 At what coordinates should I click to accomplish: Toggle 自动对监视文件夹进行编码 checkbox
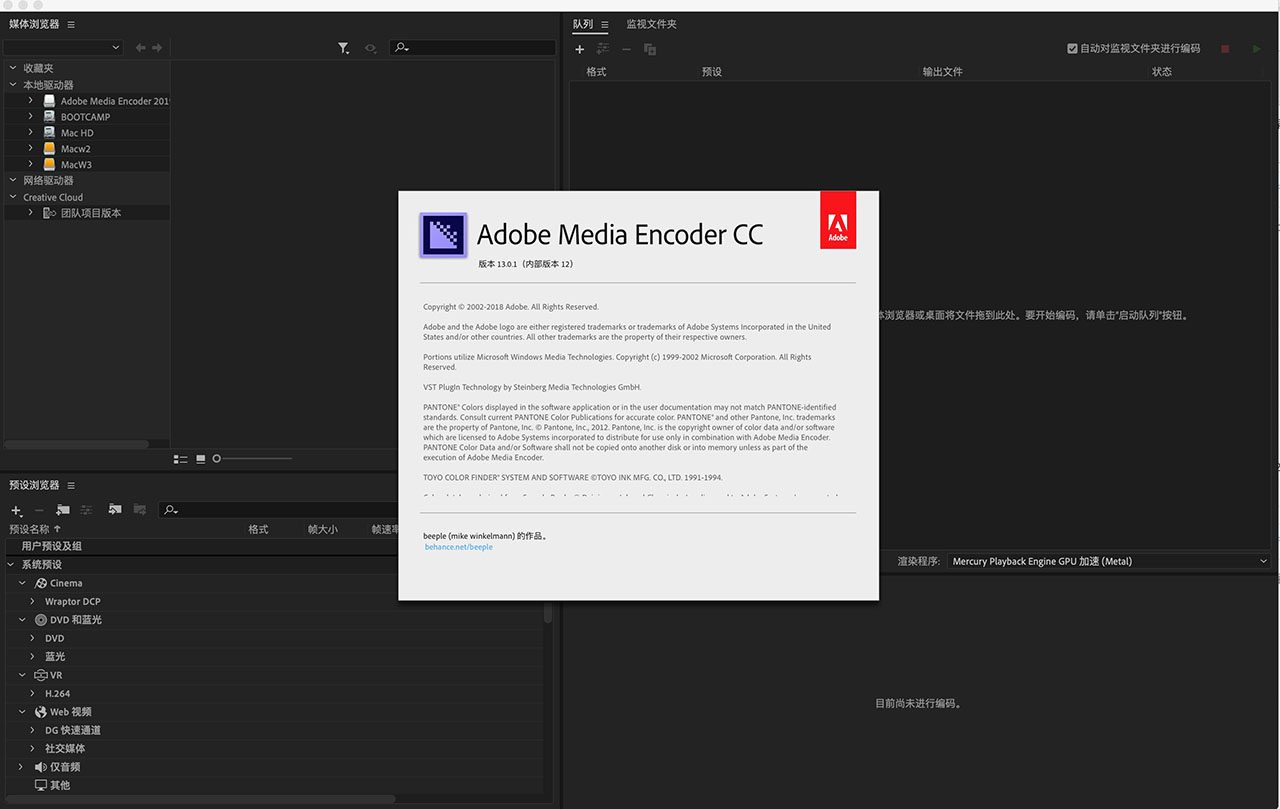(1072, 48)
